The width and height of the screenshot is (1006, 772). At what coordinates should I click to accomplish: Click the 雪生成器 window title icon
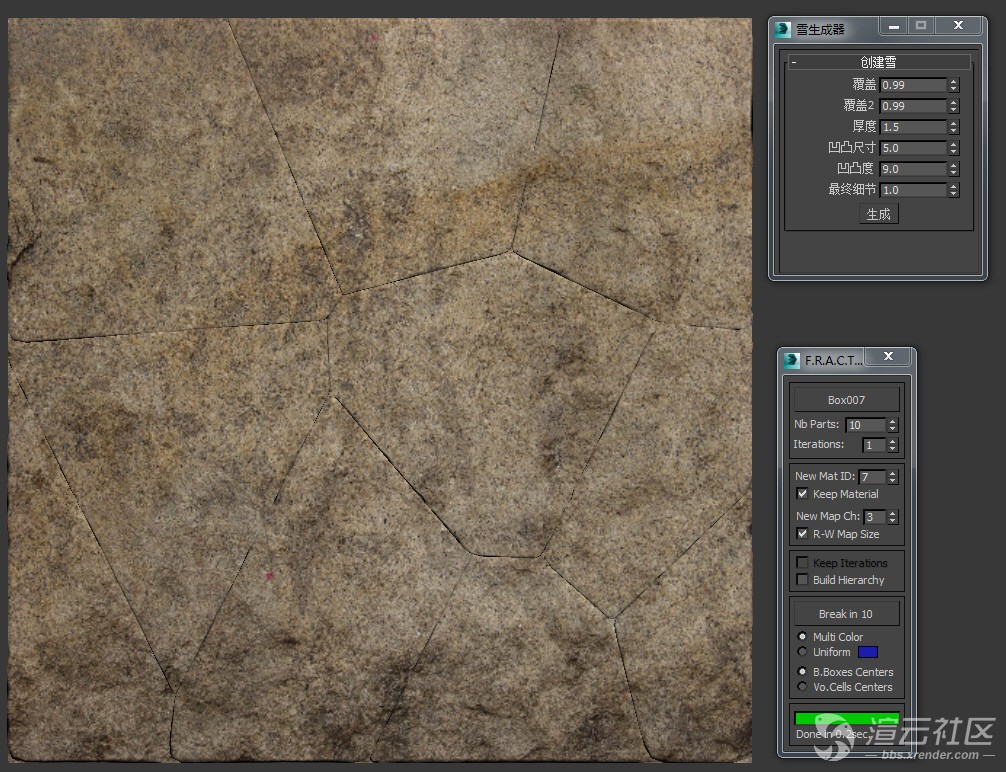[x=782, y=30]
